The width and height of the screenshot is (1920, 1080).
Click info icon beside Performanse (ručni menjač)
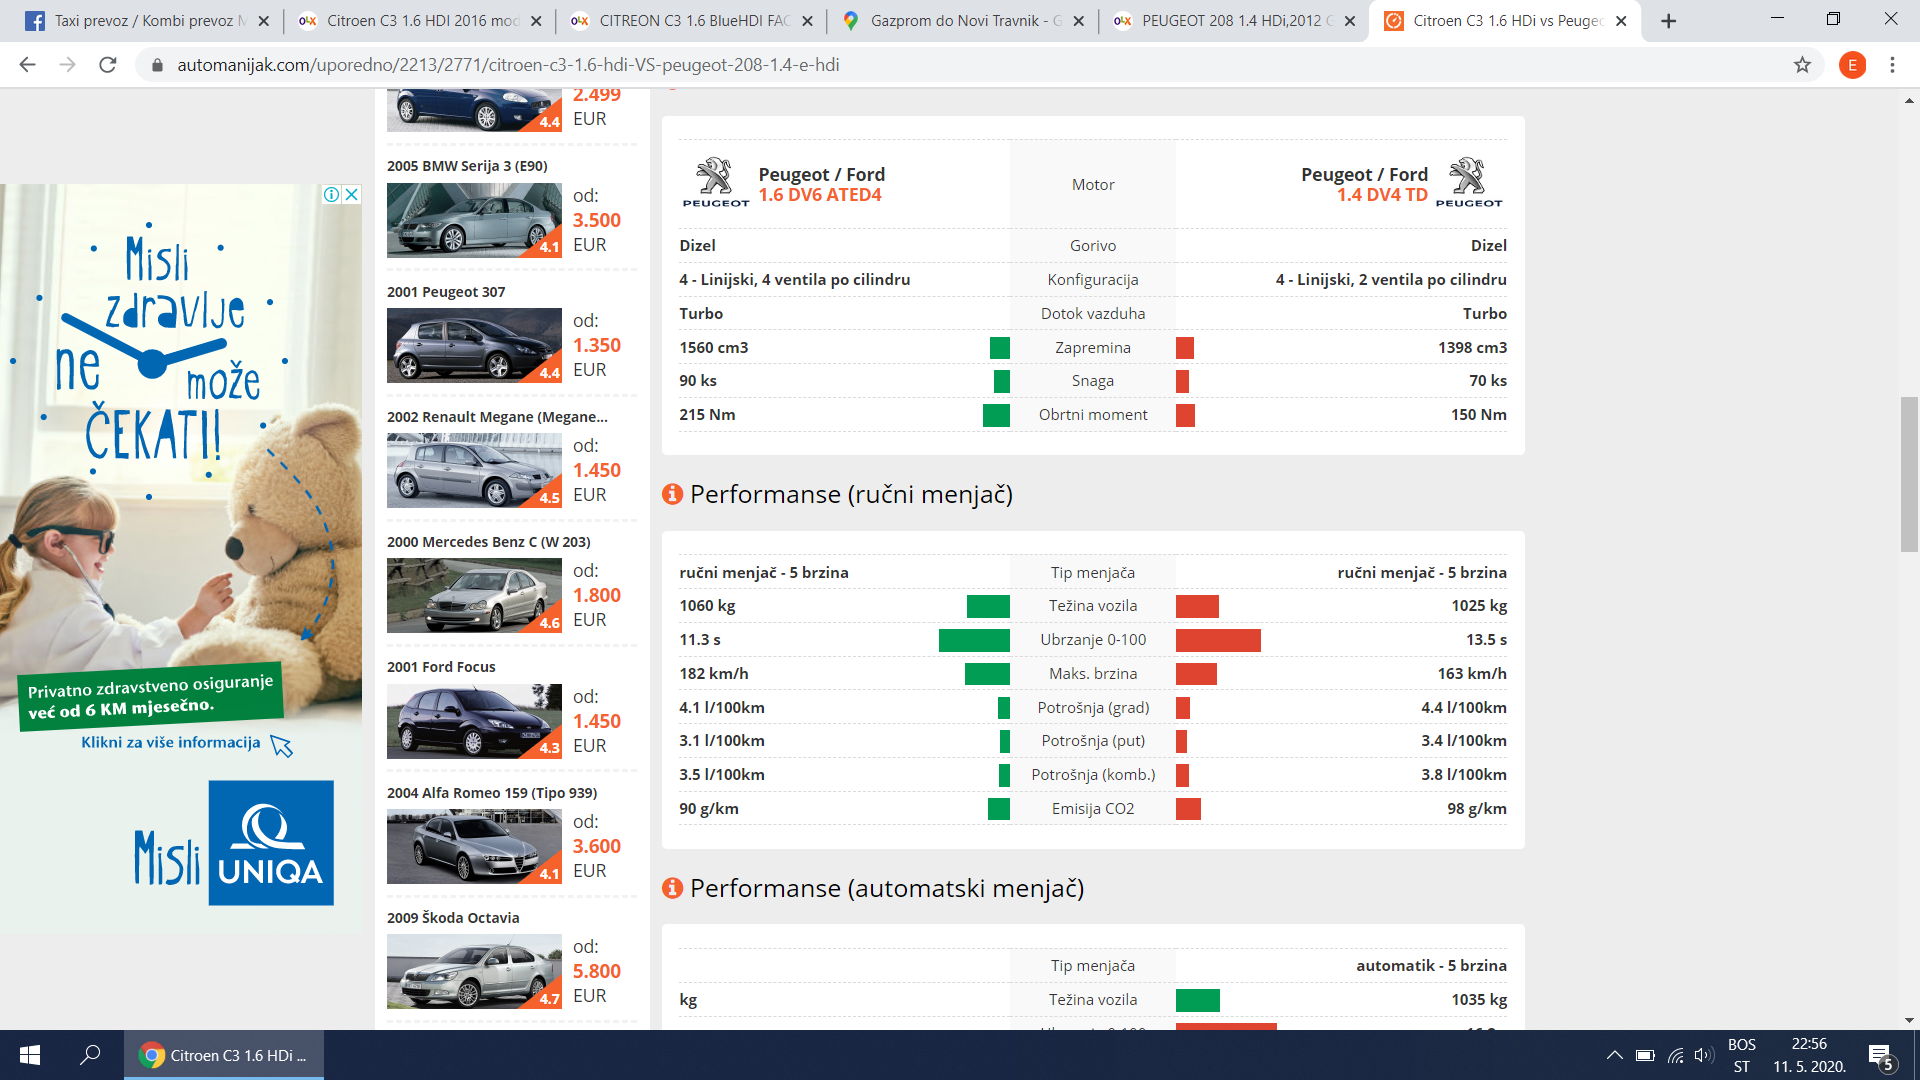point(673,494)
